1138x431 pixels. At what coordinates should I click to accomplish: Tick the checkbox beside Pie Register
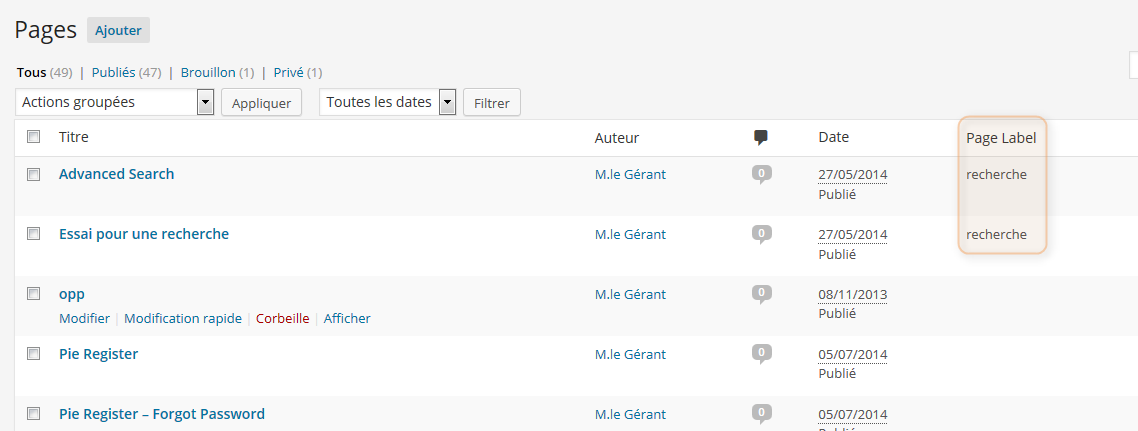33,354
